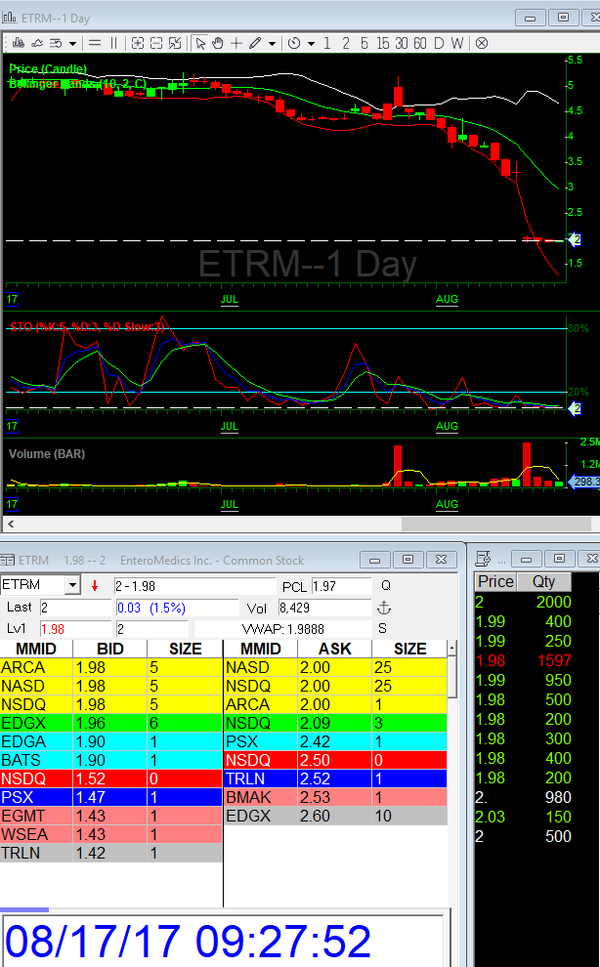Select the arrow pointer tool in chart toolbar
Screen dimensions: 600x967
[199, 43]
